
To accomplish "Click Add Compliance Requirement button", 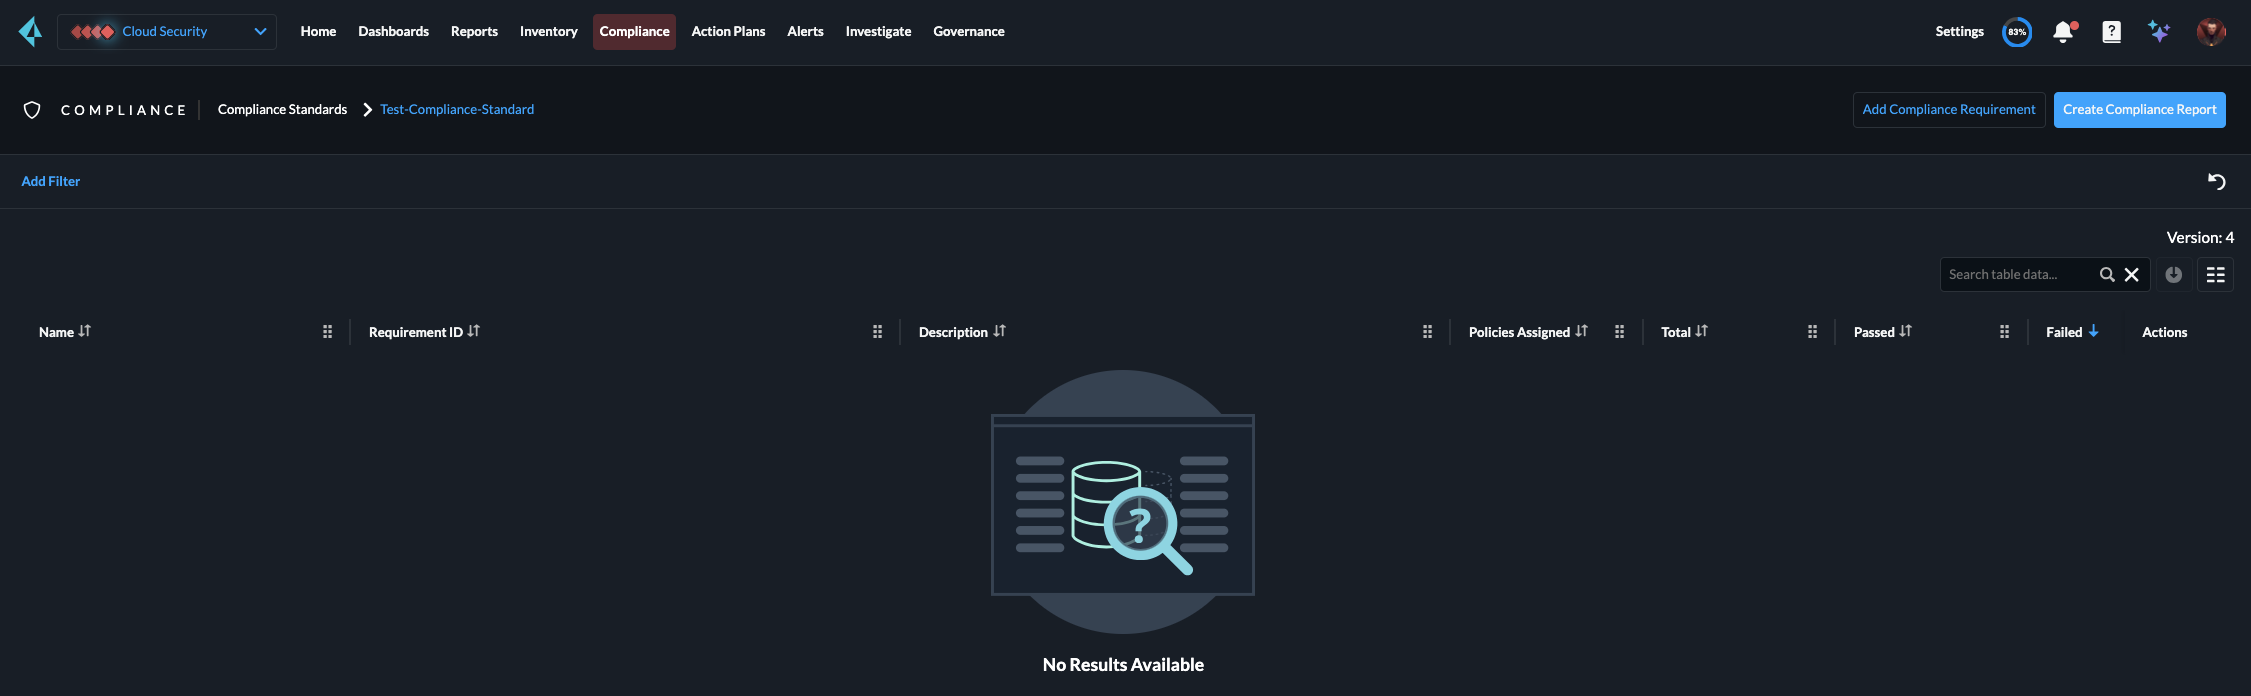I will [x=1948, y=110].
